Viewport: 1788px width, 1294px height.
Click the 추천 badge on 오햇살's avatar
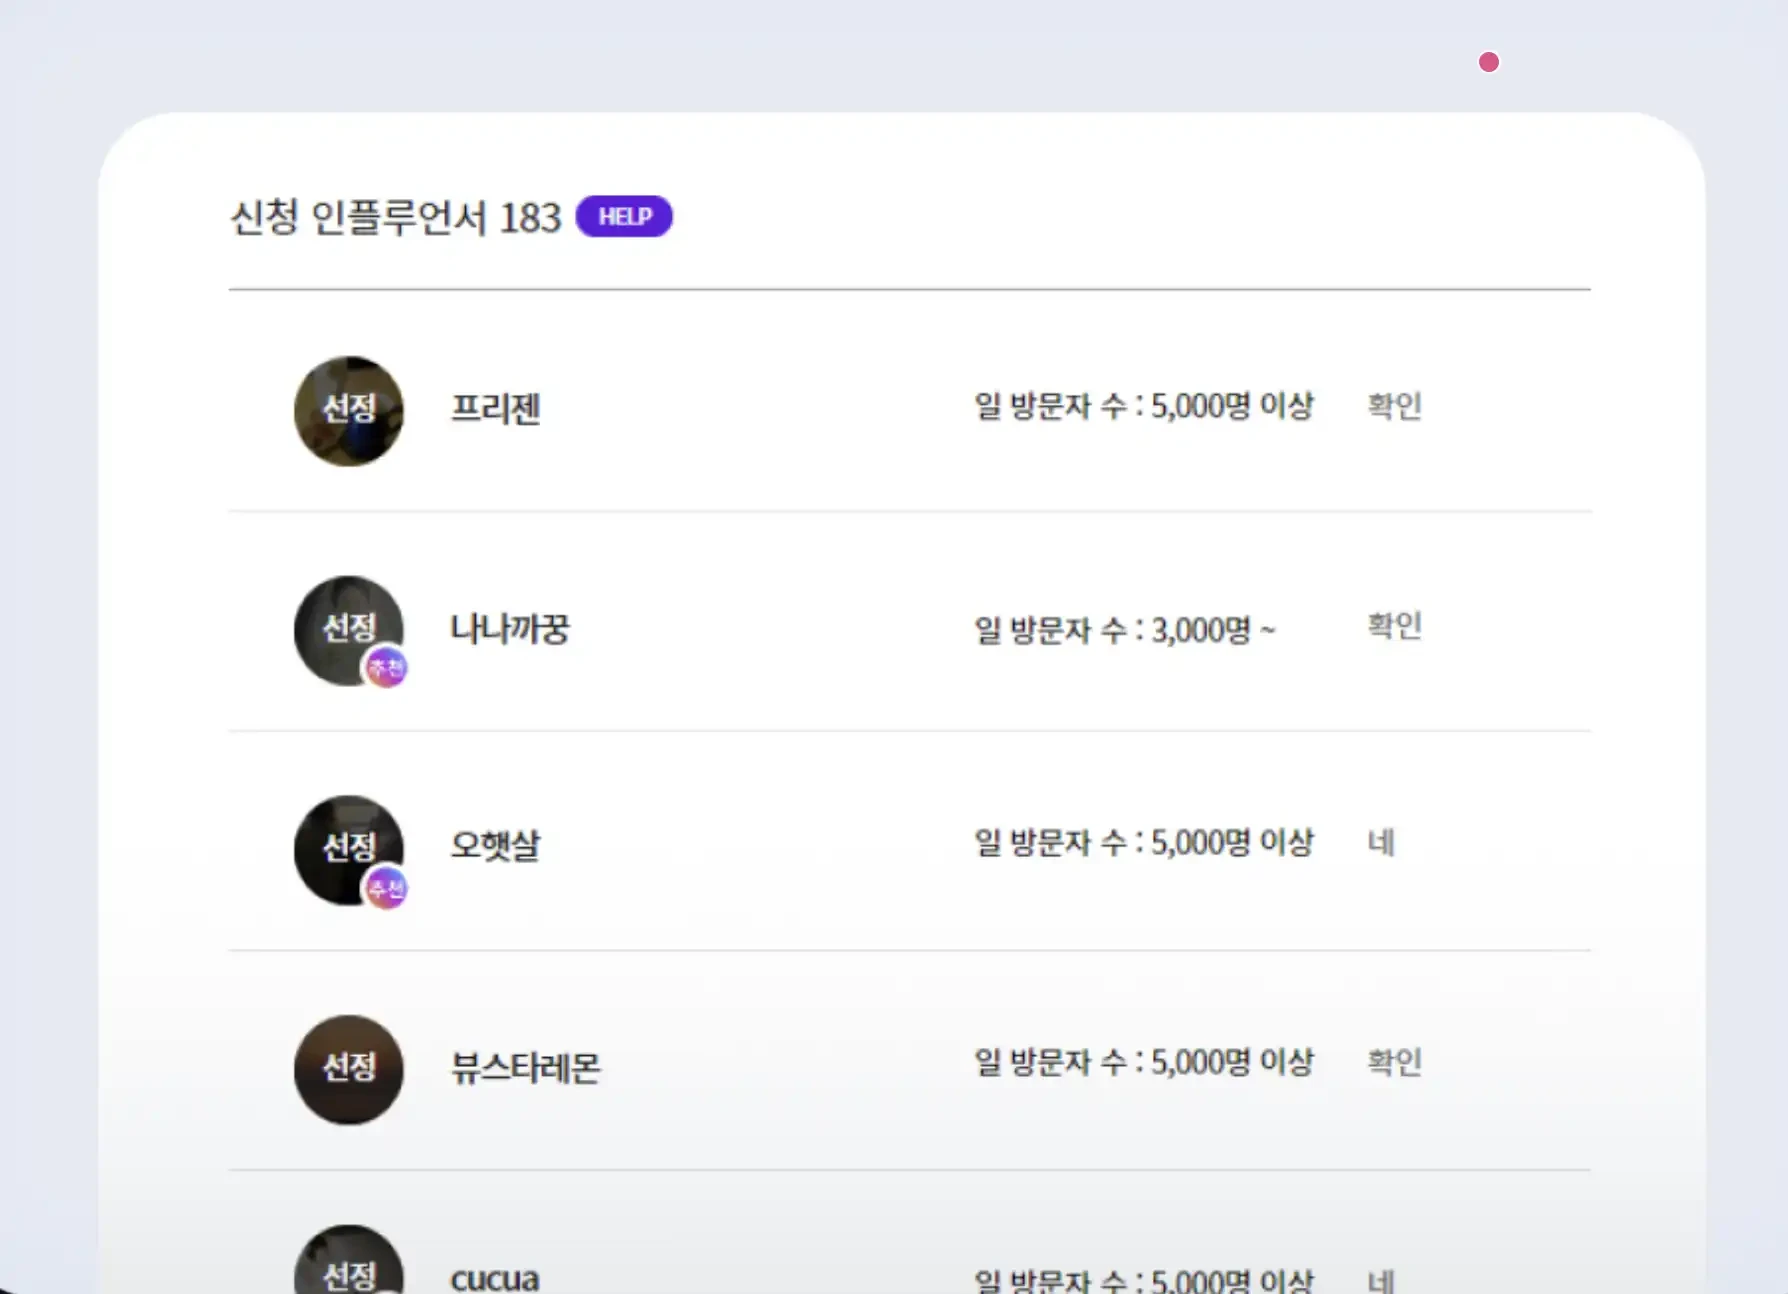(386, 888)
